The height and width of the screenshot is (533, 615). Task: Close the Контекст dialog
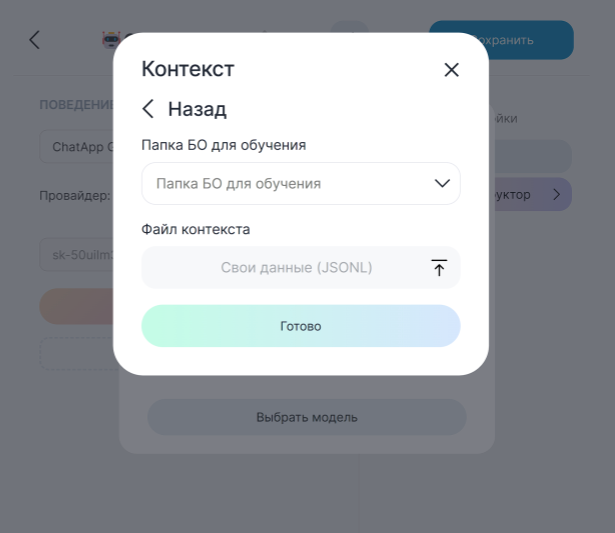451,70
